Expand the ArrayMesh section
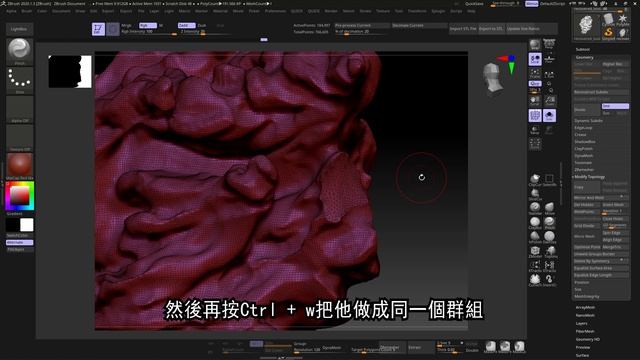The height and width of the screenshot is (360, 640). coord(585,307)
